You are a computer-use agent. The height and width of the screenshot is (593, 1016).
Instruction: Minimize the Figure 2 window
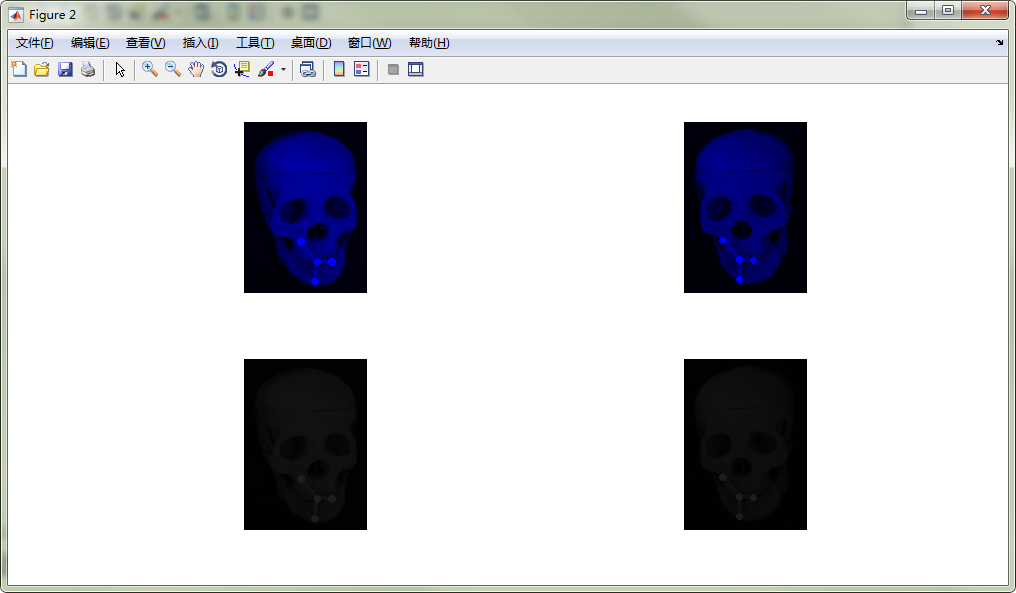(921, 10)
